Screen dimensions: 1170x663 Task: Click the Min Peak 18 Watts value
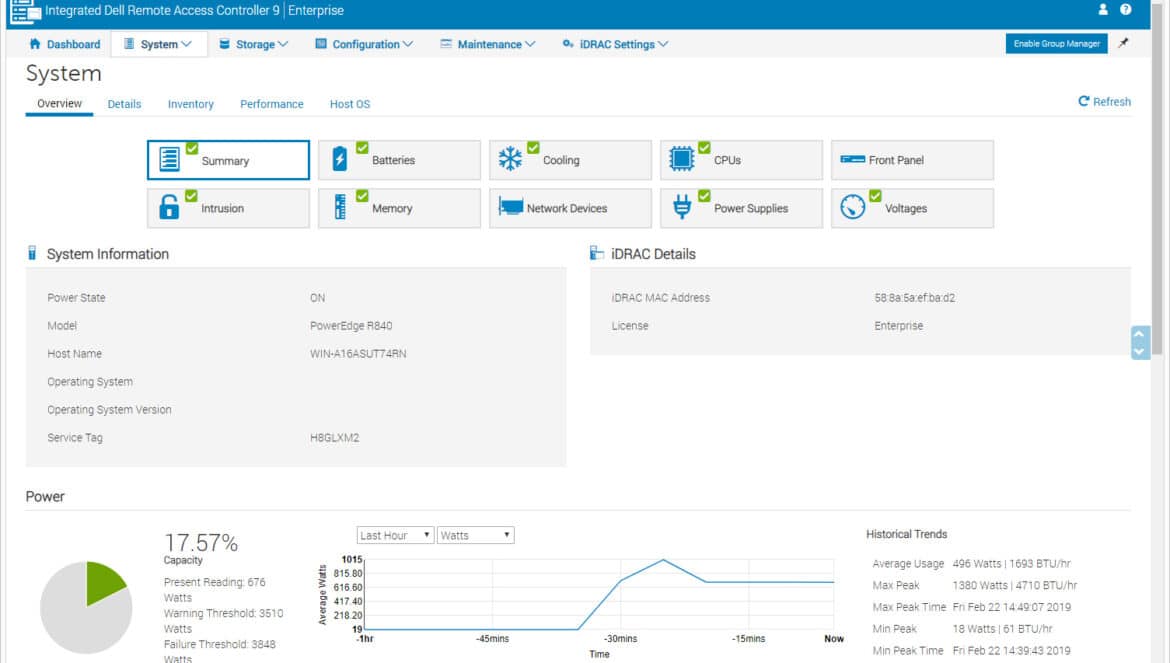(x=1002, y=629)
